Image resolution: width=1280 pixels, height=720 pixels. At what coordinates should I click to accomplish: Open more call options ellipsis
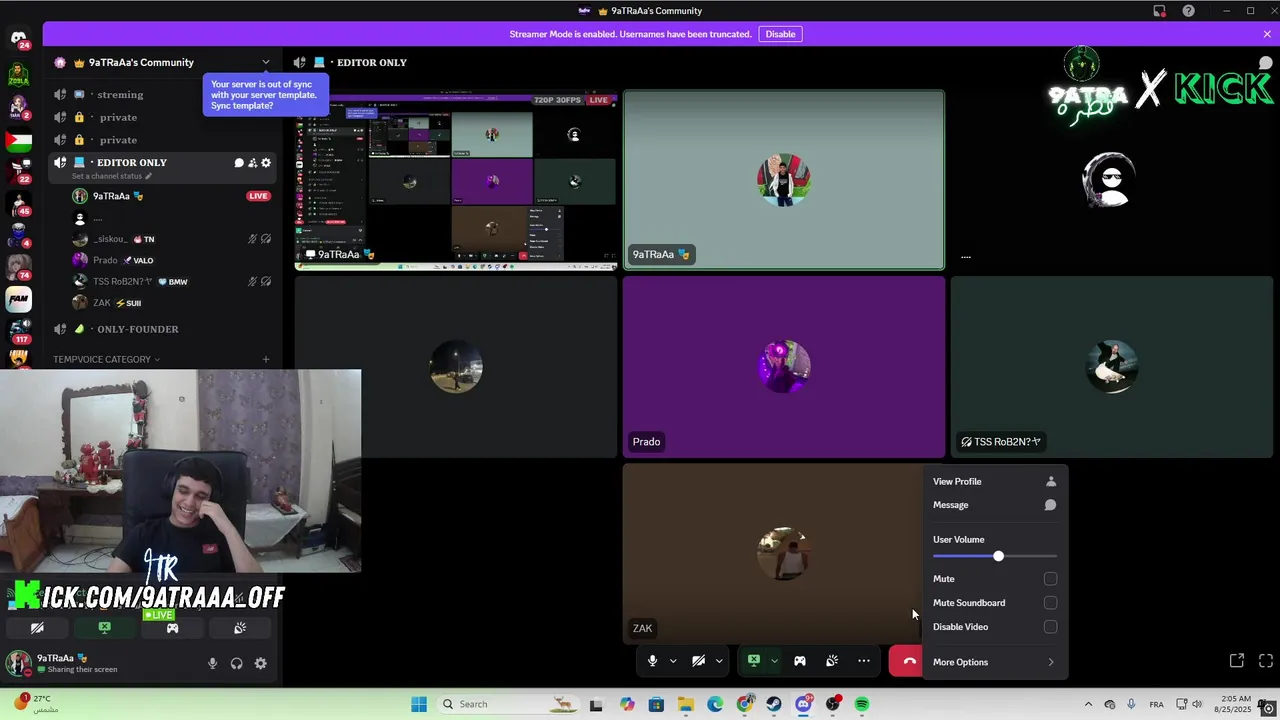tap(864, 661)
